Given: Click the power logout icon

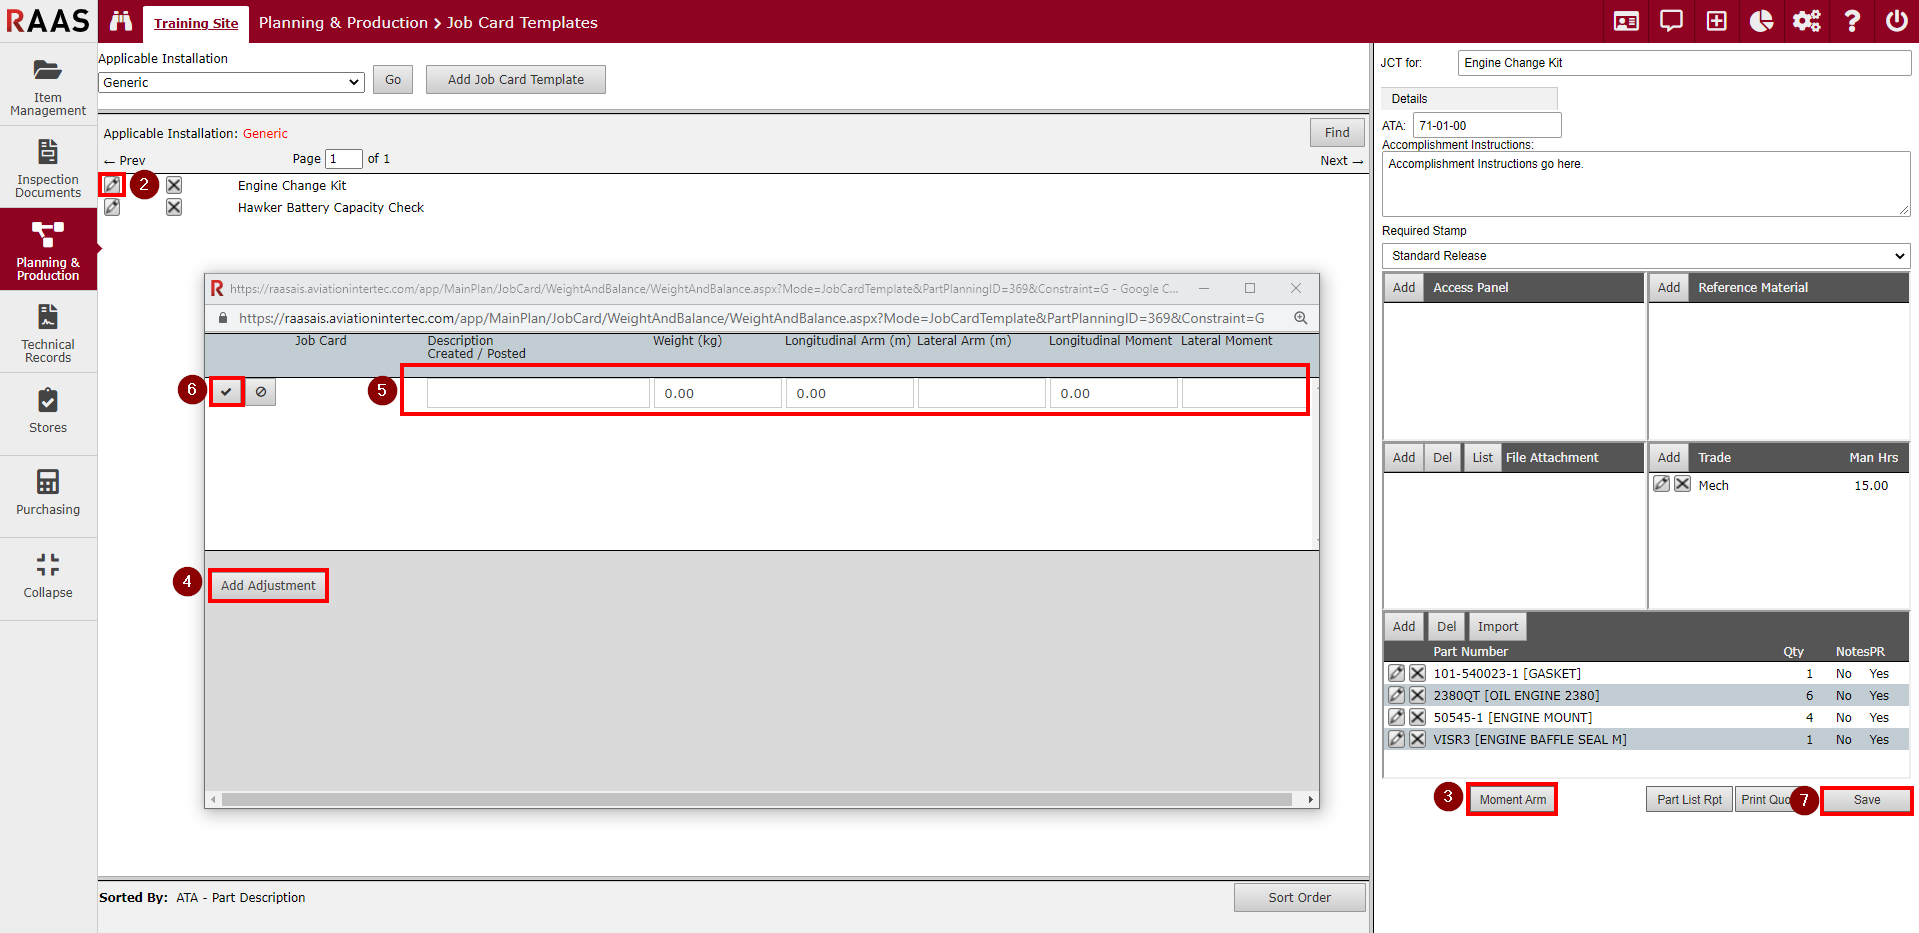Looking at the screenshot, I should coord(1896,21).
